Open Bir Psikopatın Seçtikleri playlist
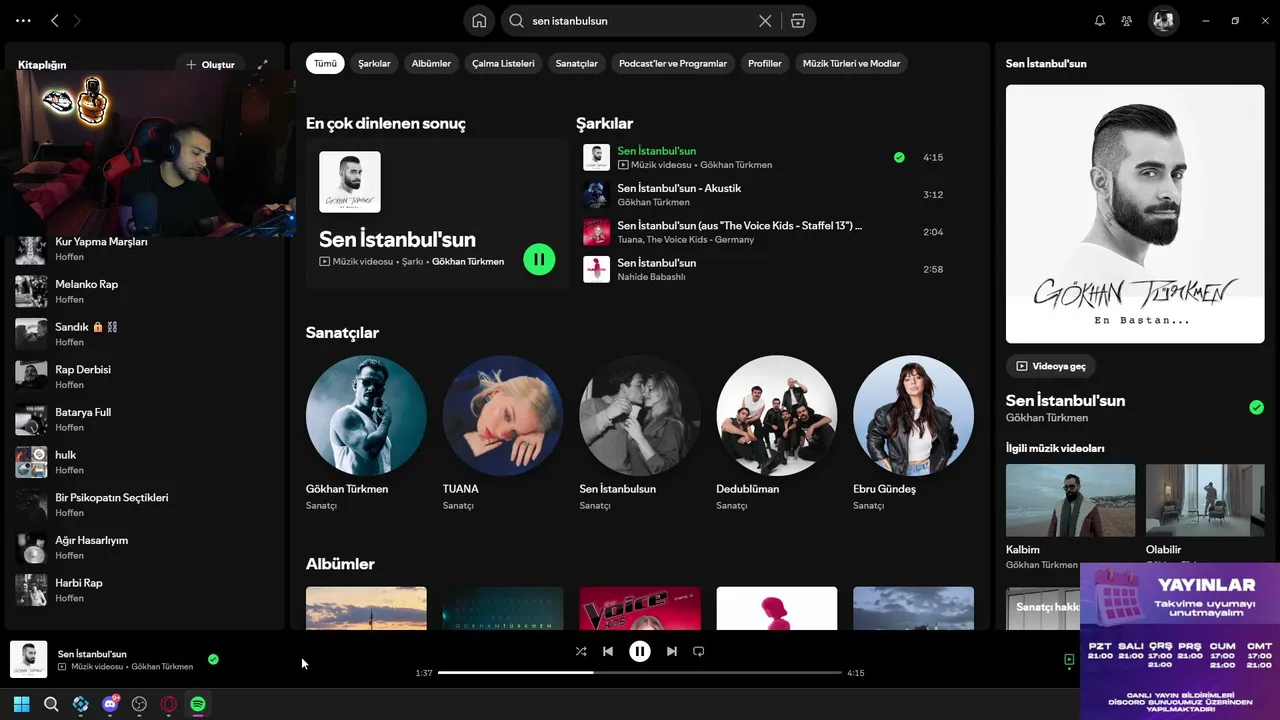This screenshot has height=720, width=1280. tap(147, 504)
